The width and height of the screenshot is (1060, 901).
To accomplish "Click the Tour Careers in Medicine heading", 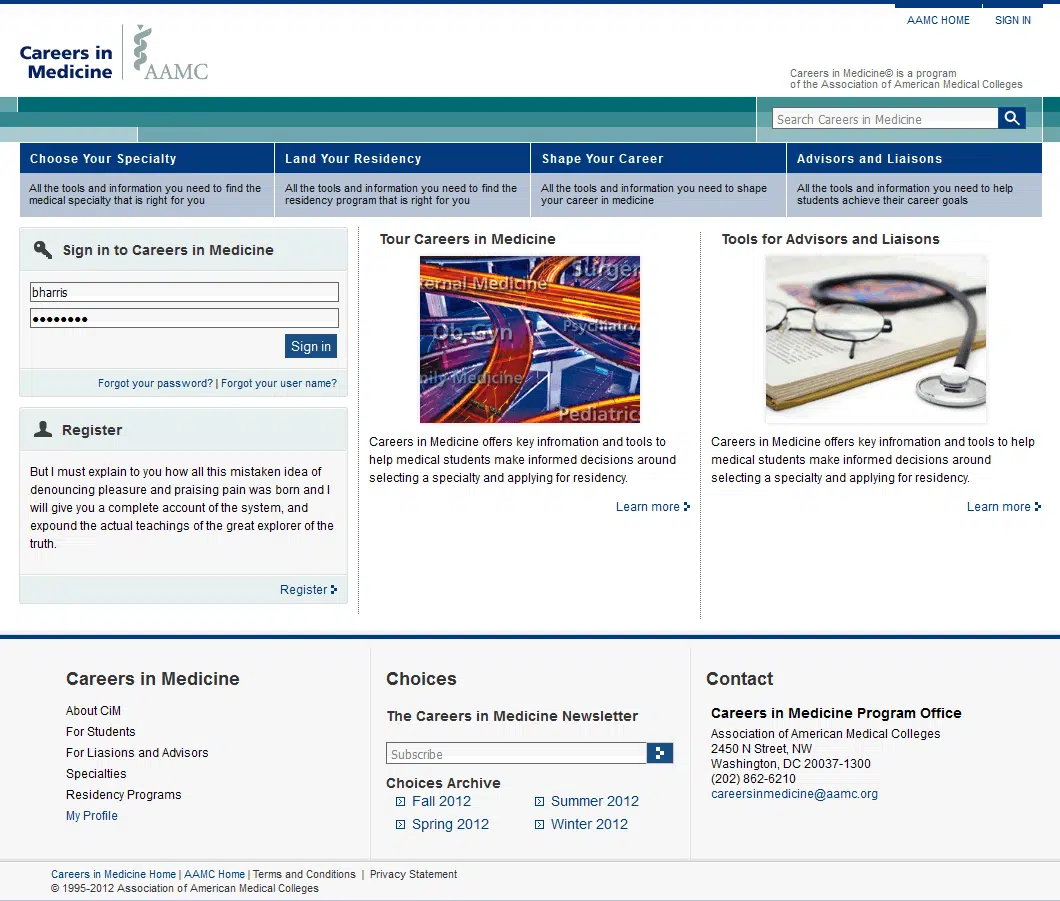I will (468, 239).
